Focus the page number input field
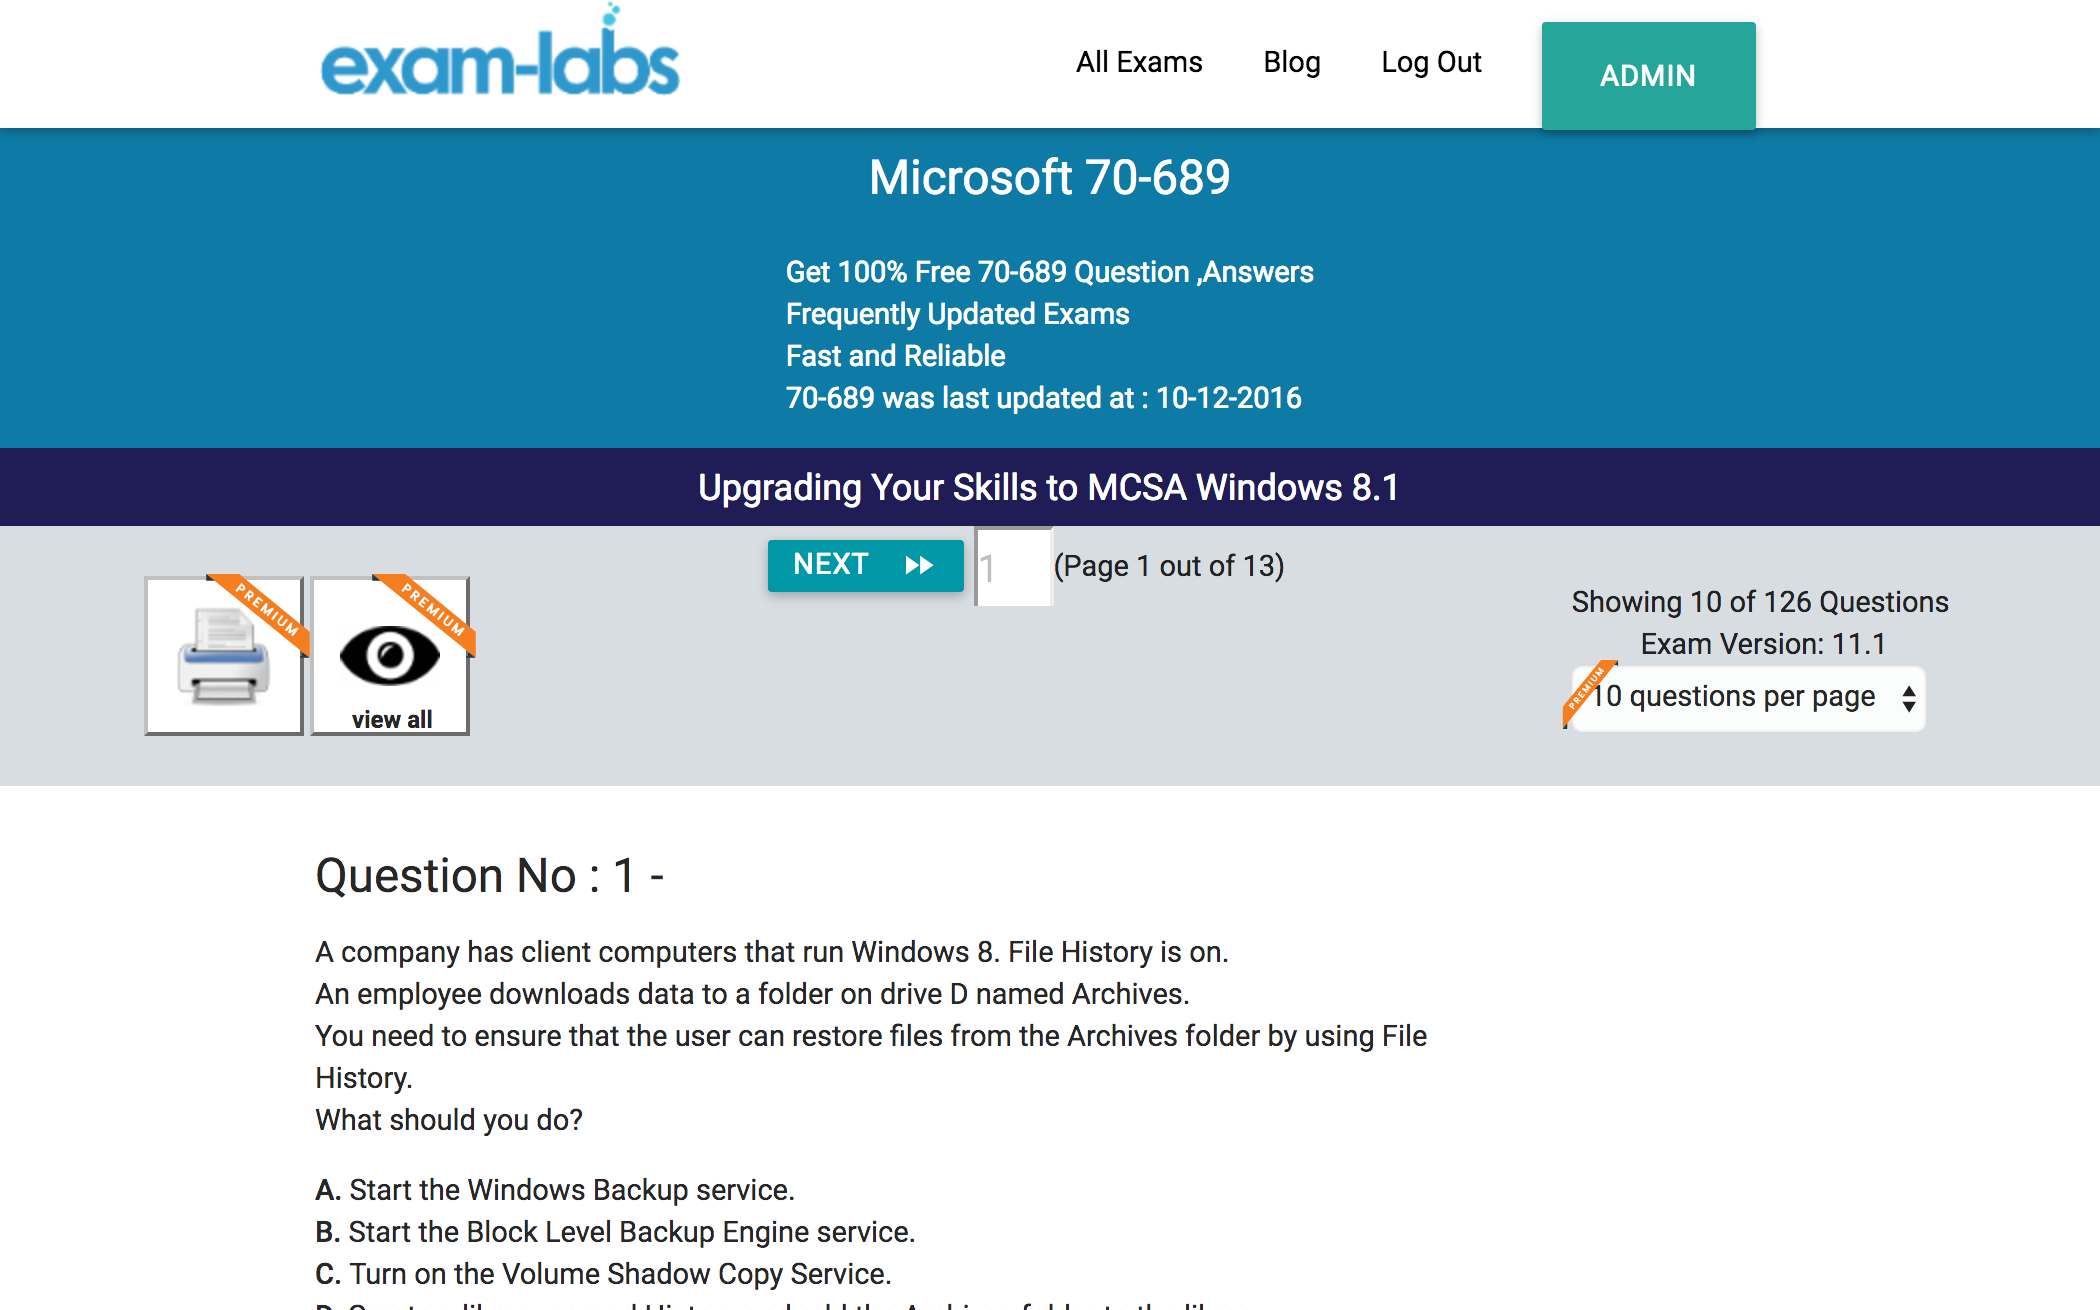This screenshot has width=2100, height=1310. coord(1014,567)
